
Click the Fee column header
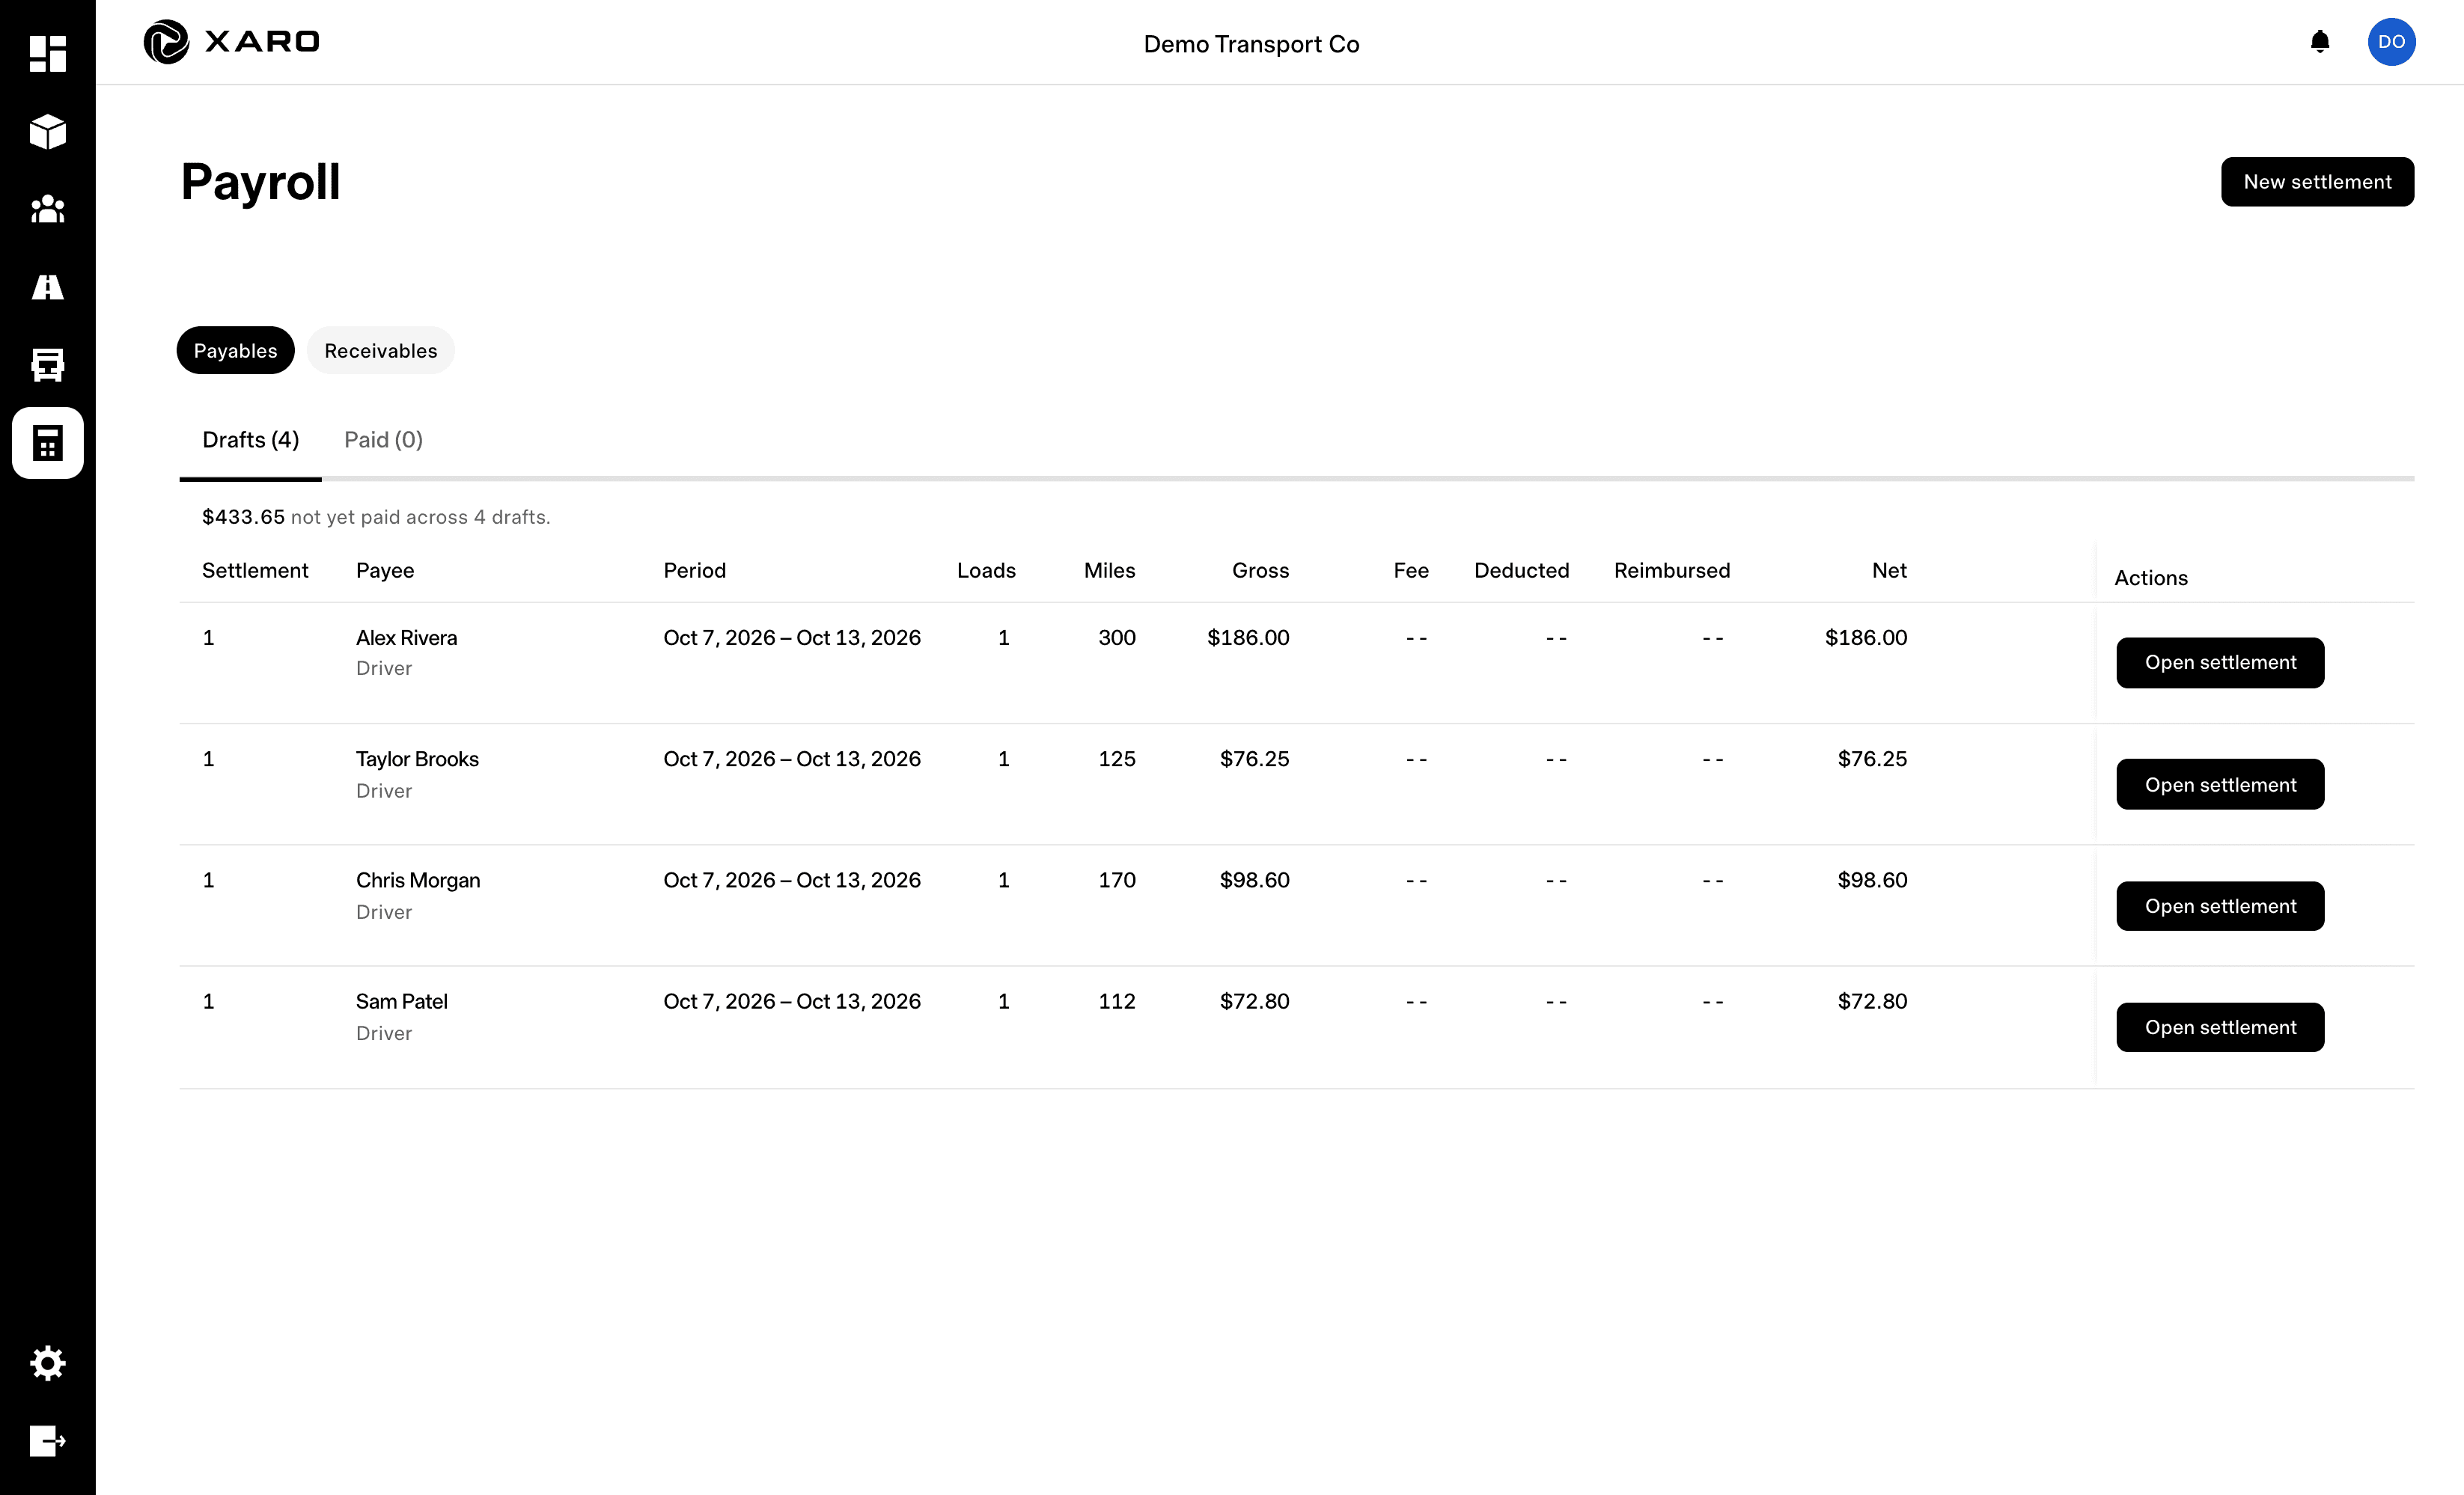pyautogui.click(x=1411, y=570)
